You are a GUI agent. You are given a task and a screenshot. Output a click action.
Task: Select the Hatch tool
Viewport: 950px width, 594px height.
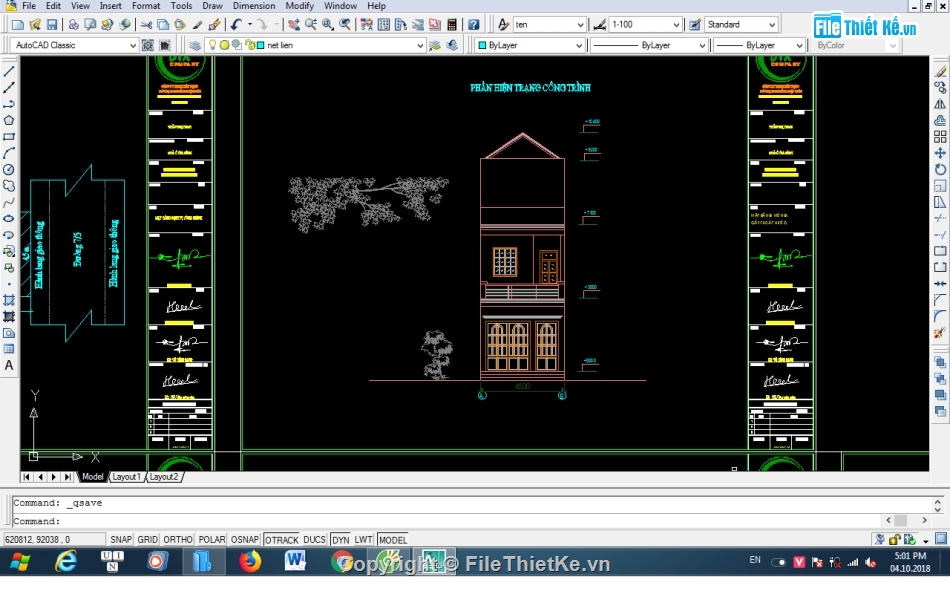9,300
